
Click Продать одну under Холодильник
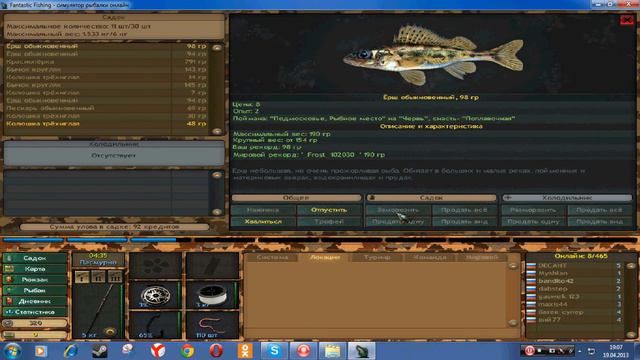(533, 221)
